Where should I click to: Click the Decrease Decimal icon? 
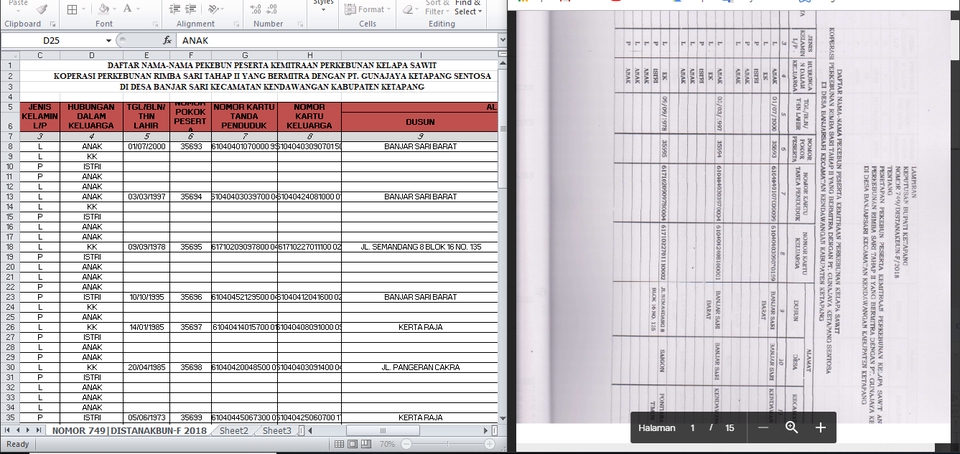[272, 9]
